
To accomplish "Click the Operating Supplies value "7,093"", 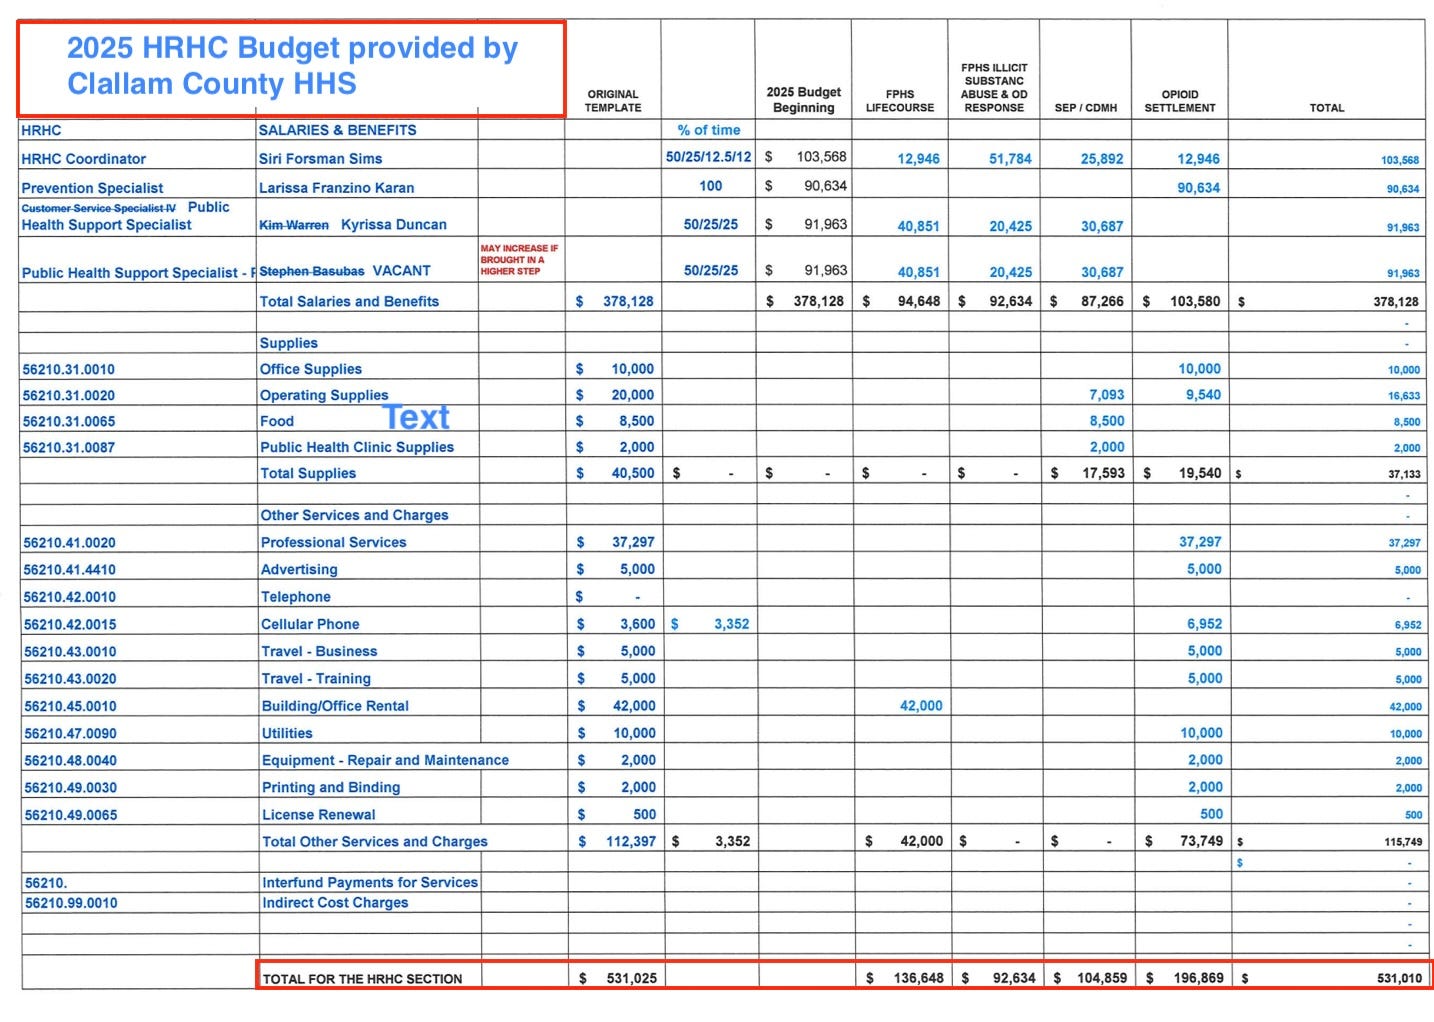I will point(1107,395).
